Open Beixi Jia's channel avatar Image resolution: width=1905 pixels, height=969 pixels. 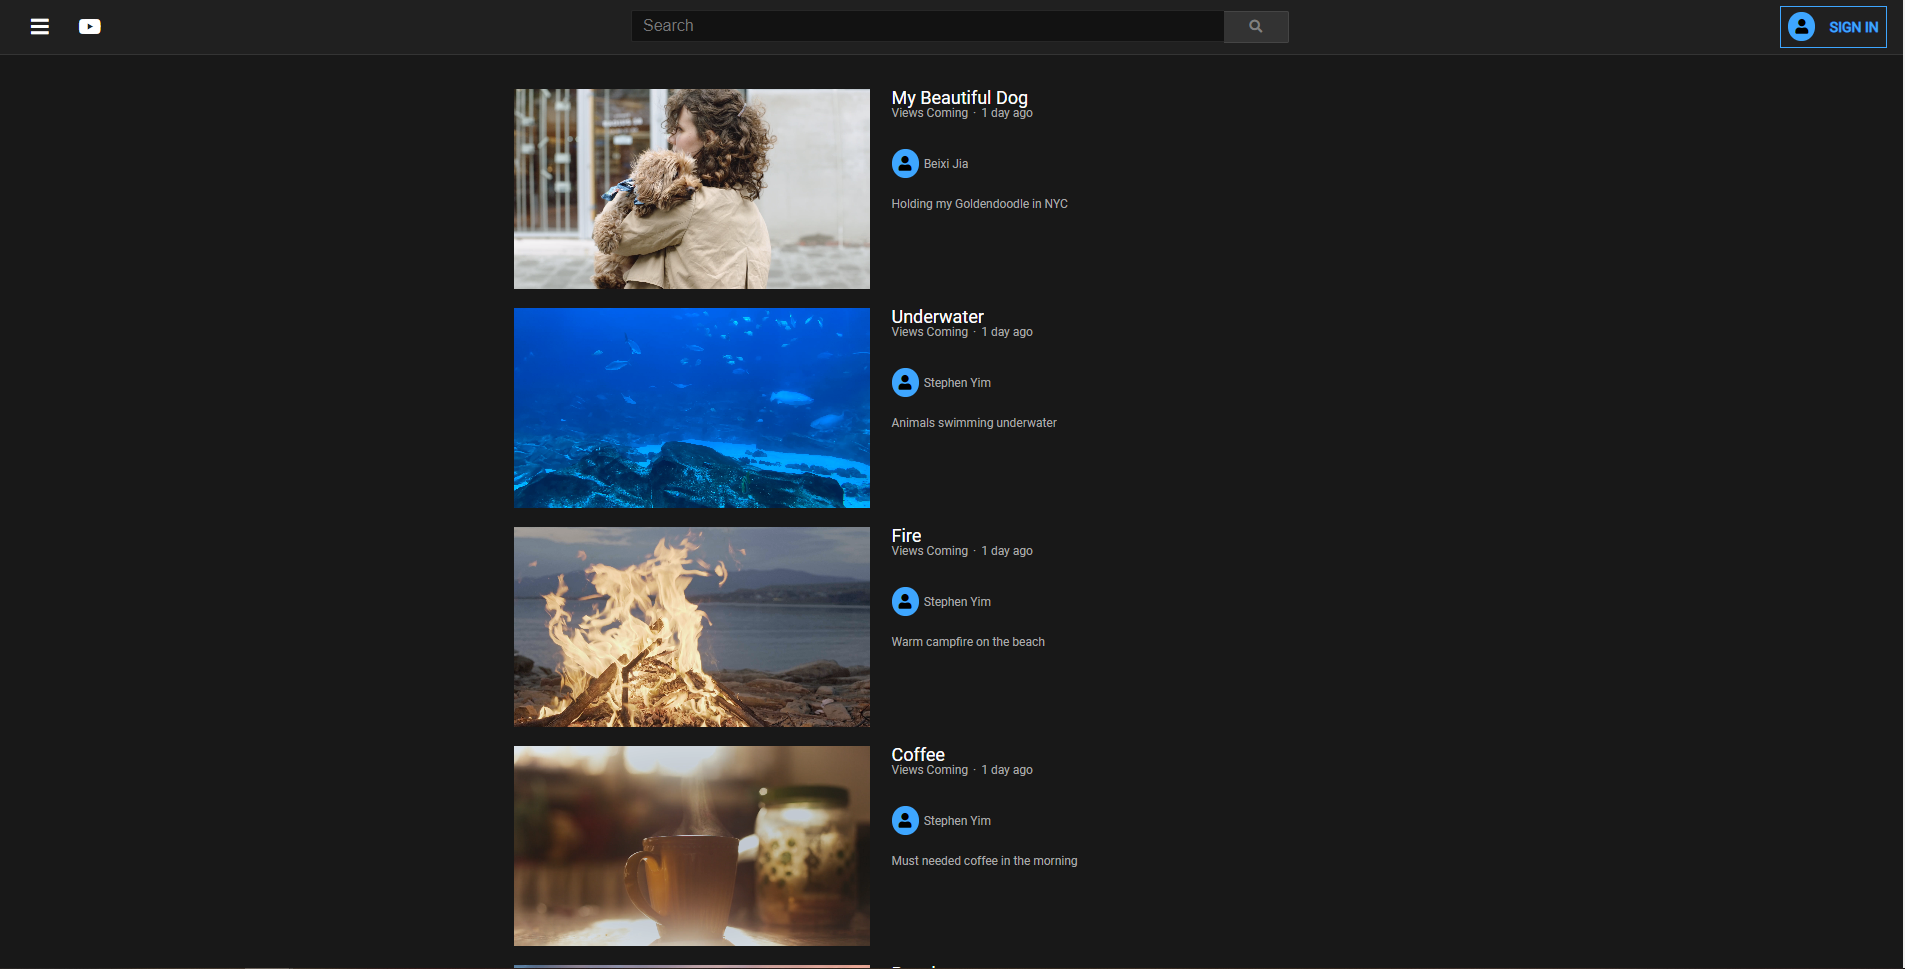(905, 163)
